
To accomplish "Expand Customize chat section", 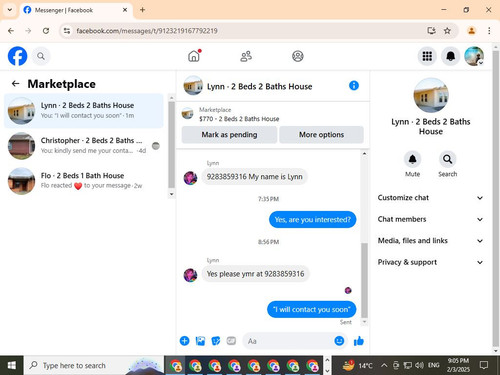I will [430, 198].
